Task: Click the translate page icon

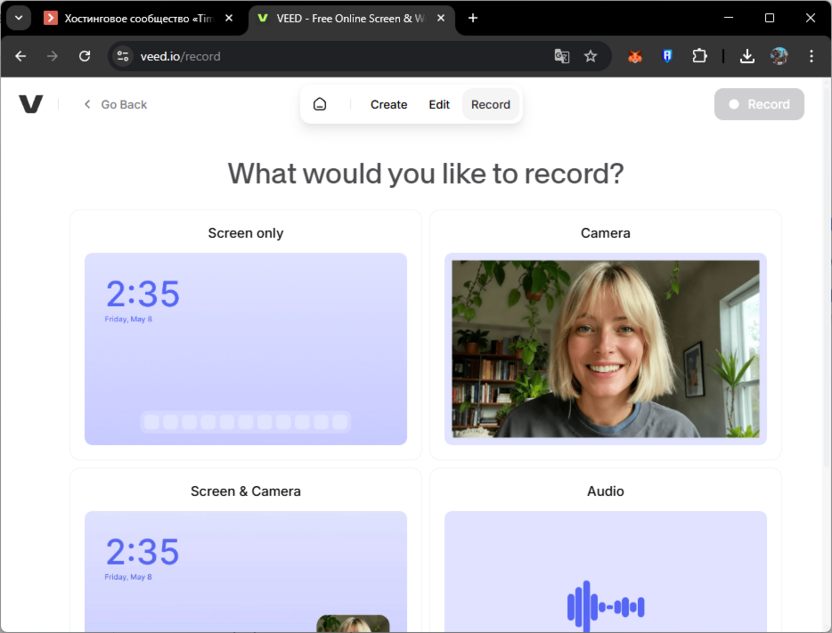Action: click(562, 56)
